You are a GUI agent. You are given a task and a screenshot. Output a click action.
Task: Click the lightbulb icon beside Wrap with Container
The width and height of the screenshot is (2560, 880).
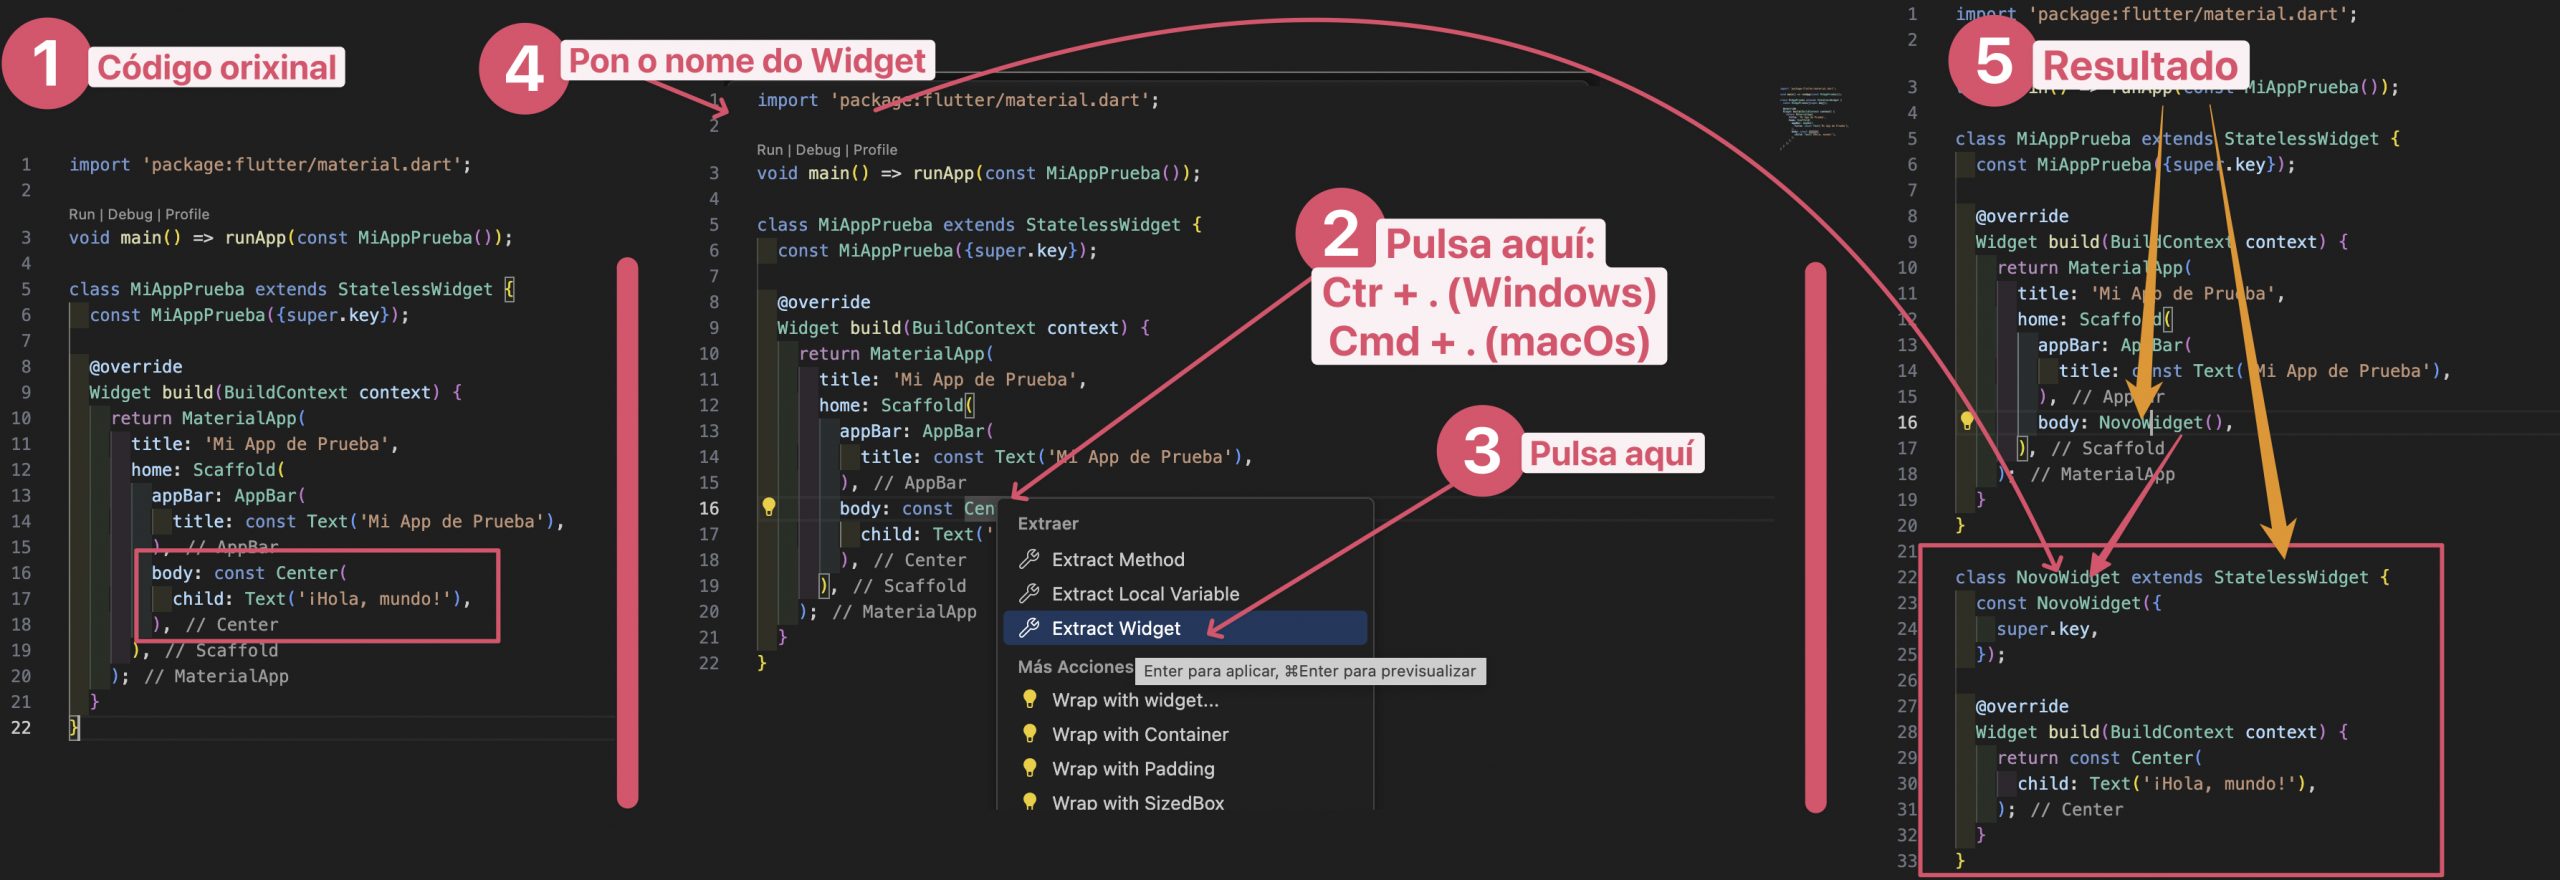(x=1029, y=733)
